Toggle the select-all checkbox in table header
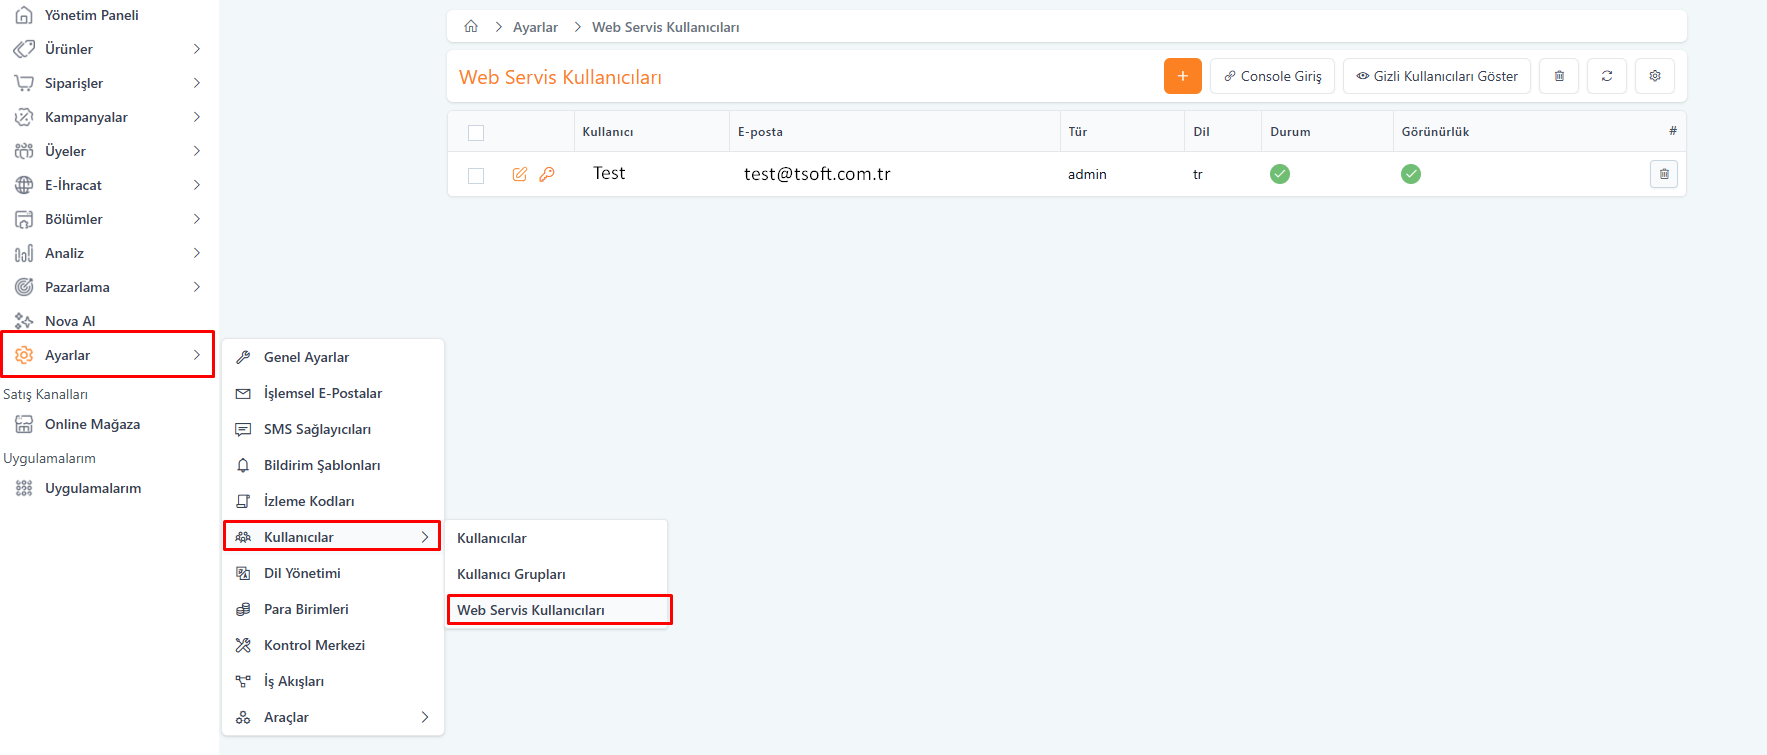The height and width of the screenshot is (755, 1767). point(476,133)
